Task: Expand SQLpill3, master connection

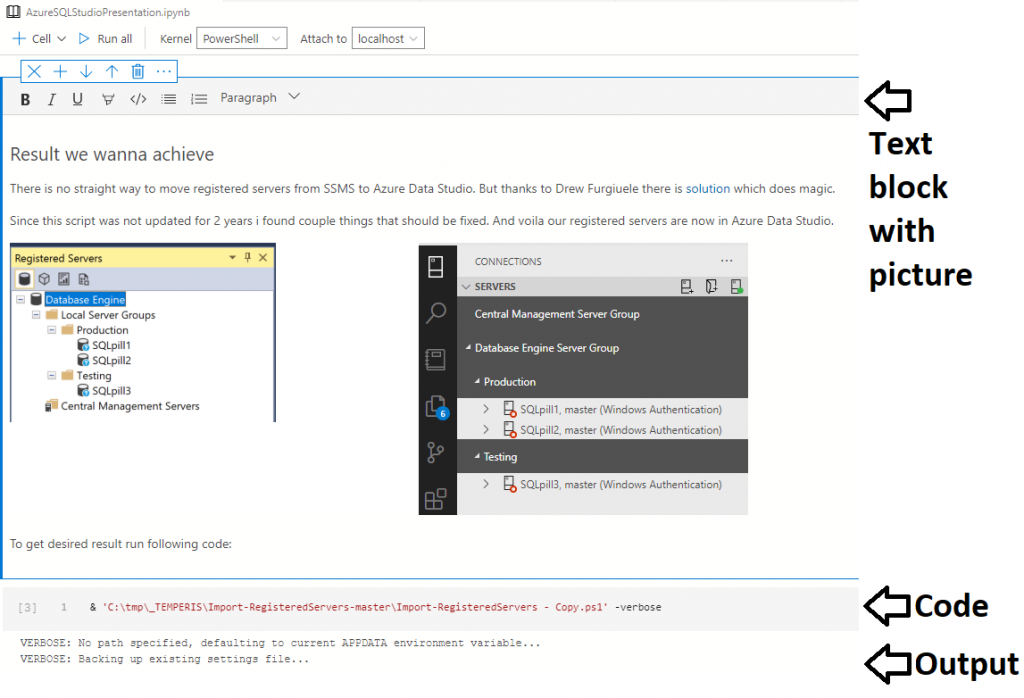Action: click(486, 484)
